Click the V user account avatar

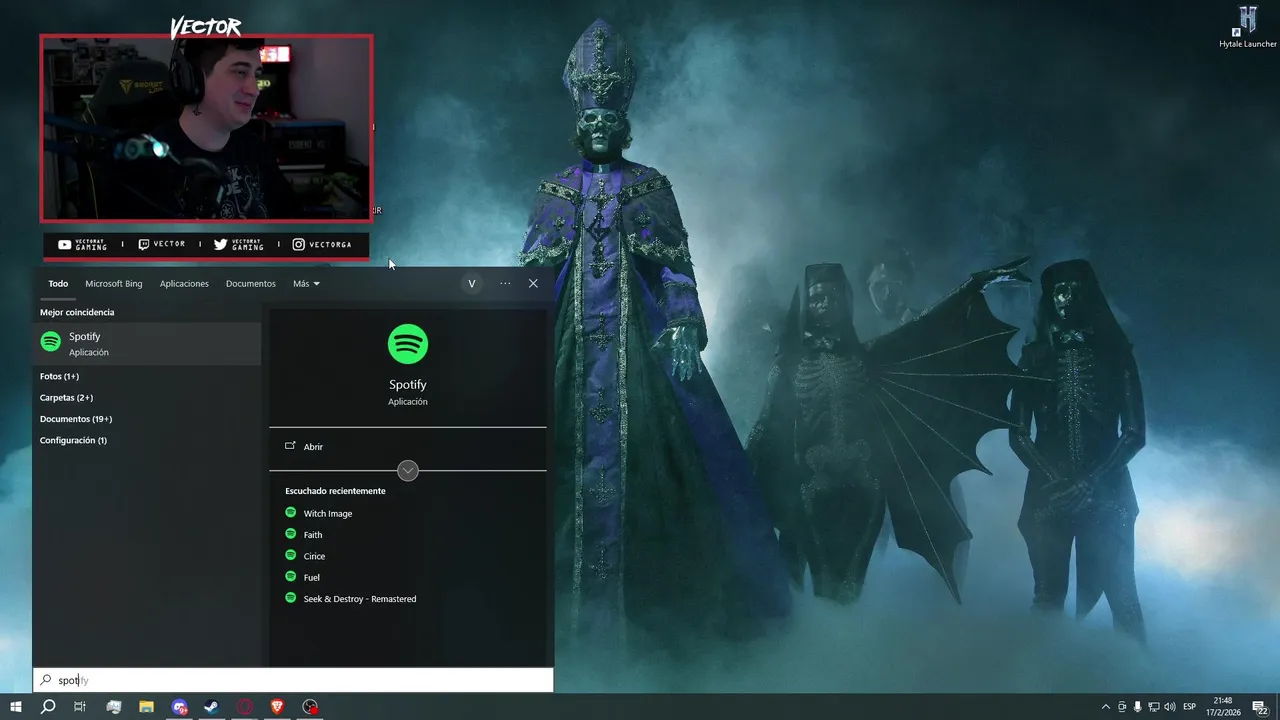472,284
